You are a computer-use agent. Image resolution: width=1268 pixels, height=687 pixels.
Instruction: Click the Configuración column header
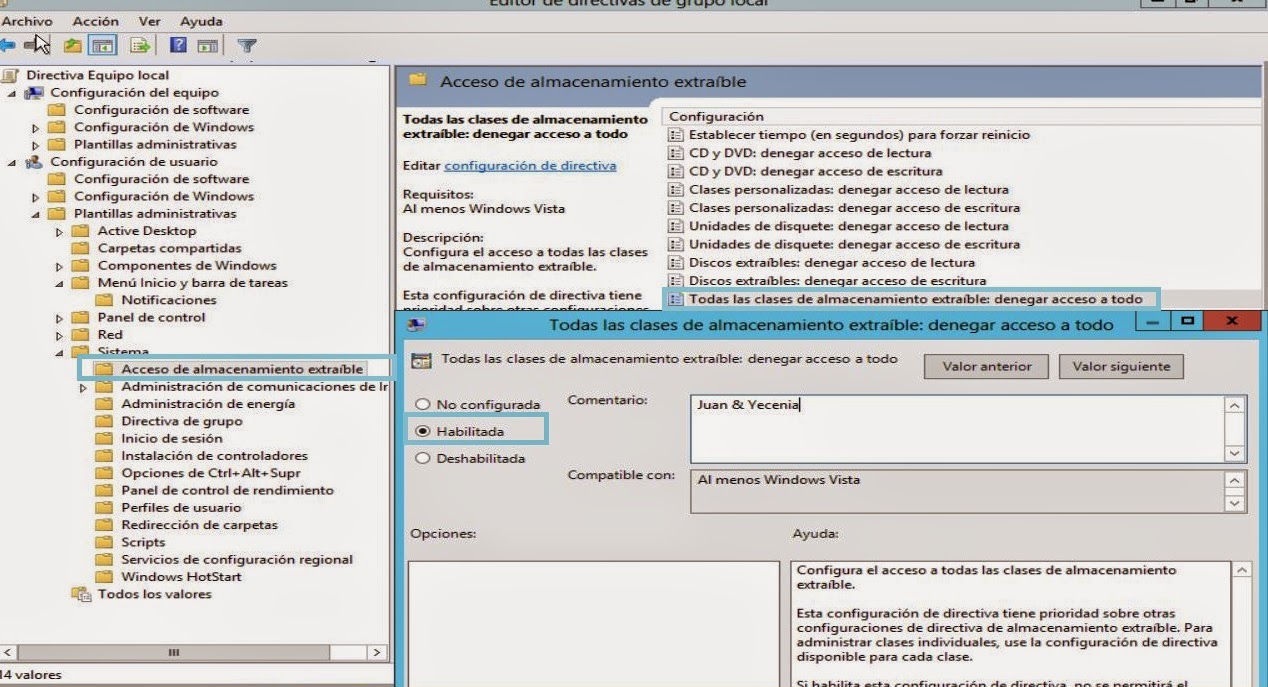coord(716,117)
